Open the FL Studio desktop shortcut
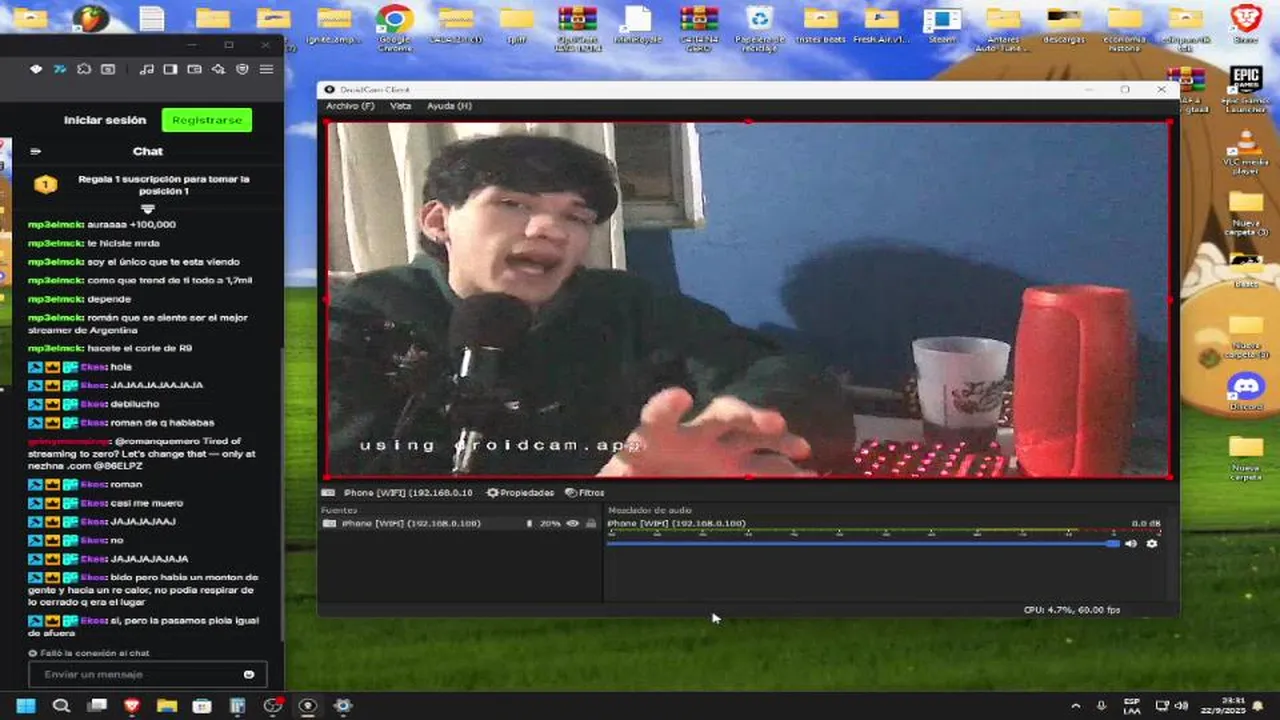 [x=90, y=18]
